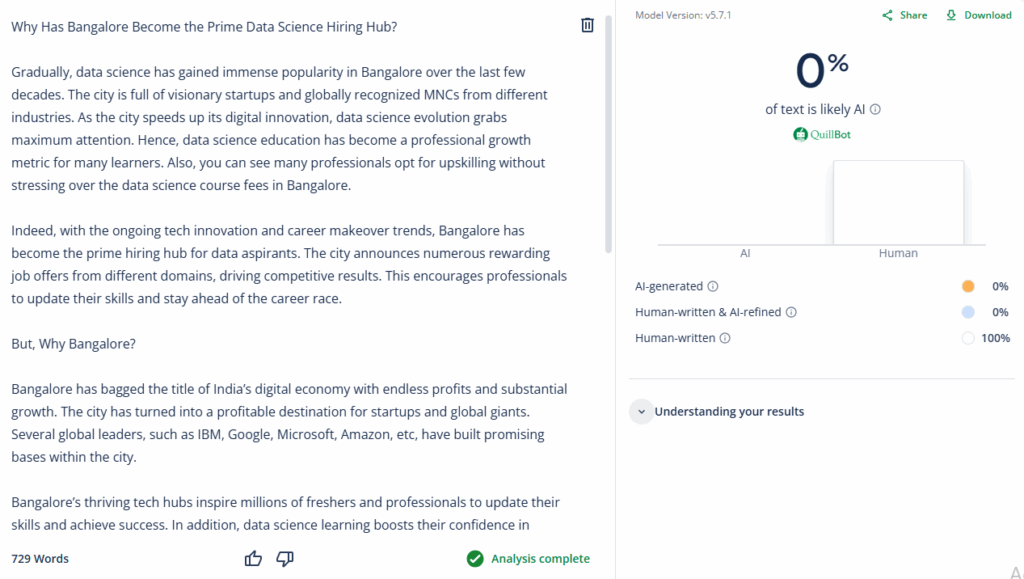Click the Human bar in chart
The height and width of the screenshot is (579, 1024).
point(898,202)
